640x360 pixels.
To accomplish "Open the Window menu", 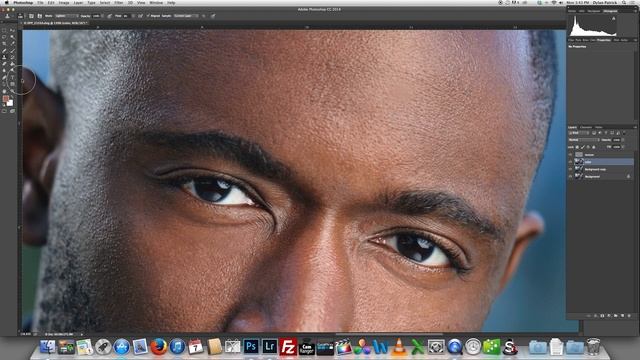I will 156,2.
